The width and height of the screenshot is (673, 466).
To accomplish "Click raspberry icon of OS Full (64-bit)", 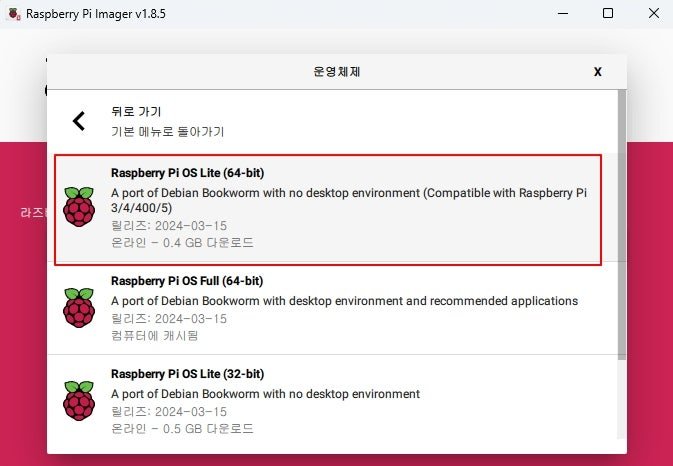I will [79, 308].
